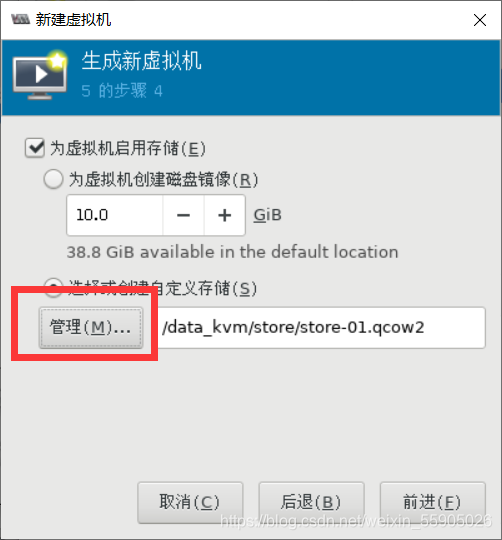
Task: Toggle 为虚拟机启用存储 checkbox
Action: click(35, 148)
